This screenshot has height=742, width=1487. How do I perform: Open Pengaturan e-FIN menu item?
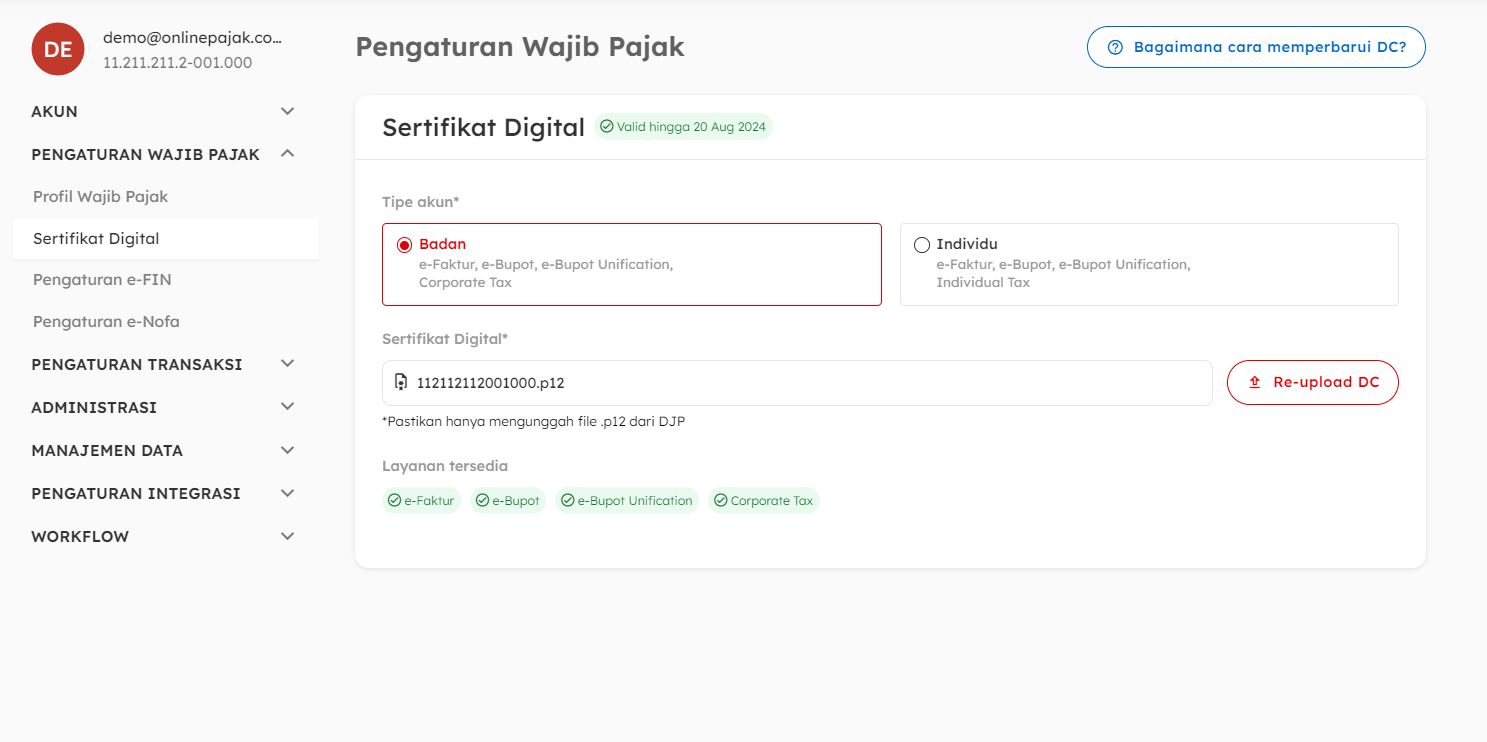(x=102, y=280)
